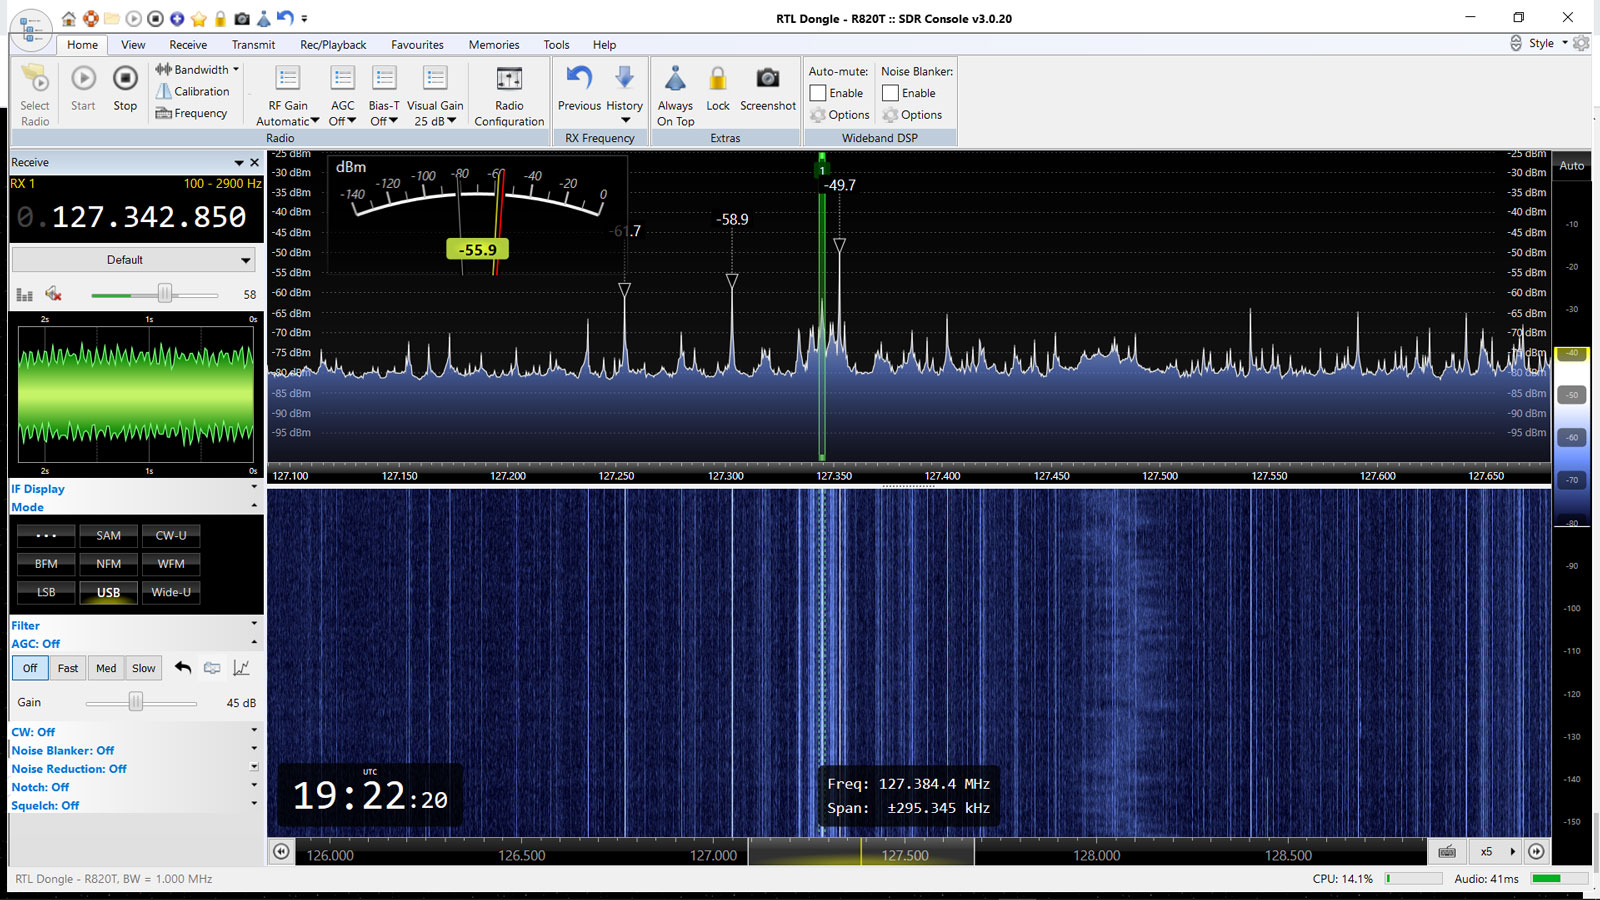Select BFM mode
This screenshot has height=900, width=1600.
(x=46, y=563)
